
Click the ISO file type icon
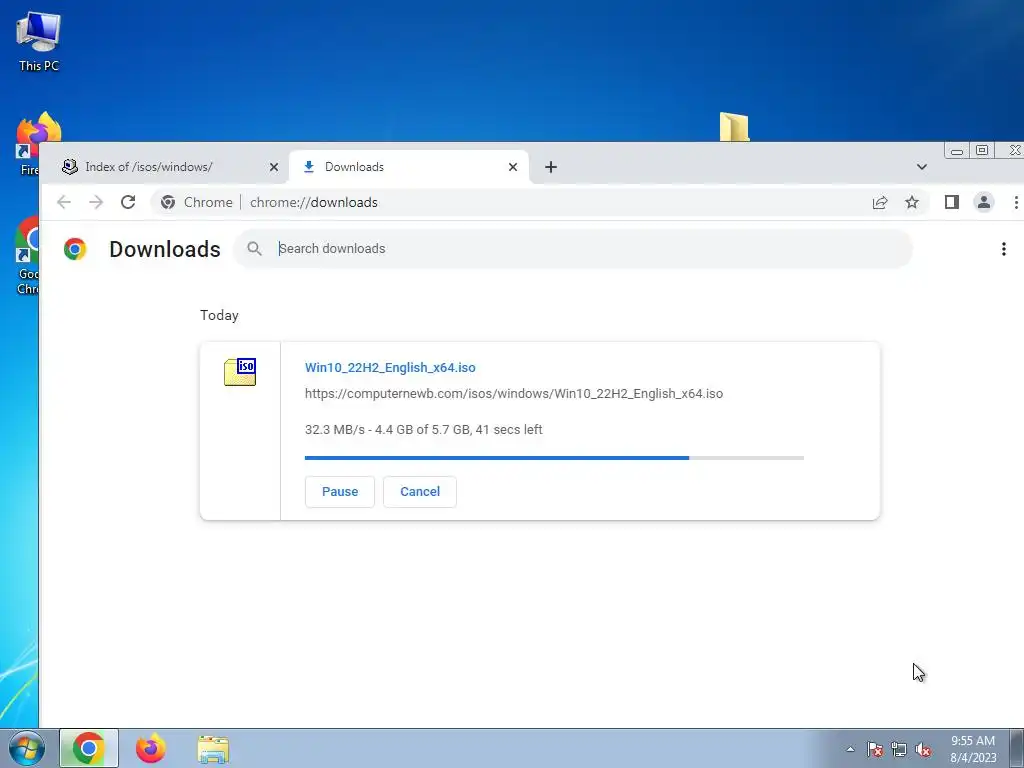pos(240,372)
